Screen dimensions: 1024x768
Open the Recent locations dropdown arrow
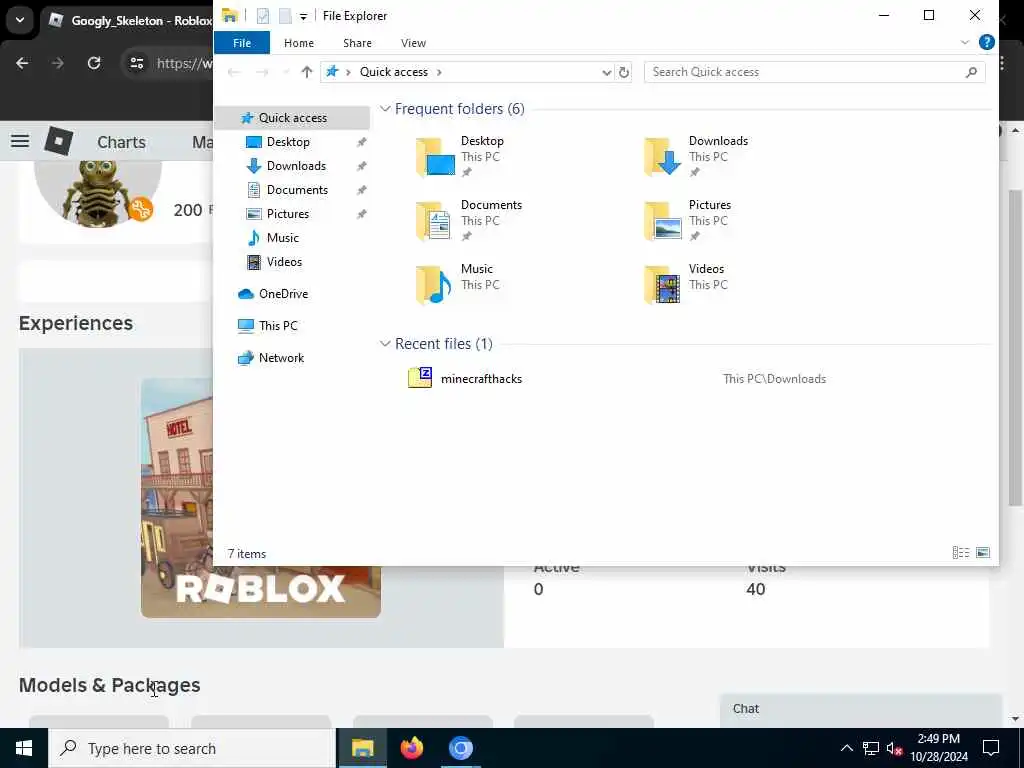(285, 72)
